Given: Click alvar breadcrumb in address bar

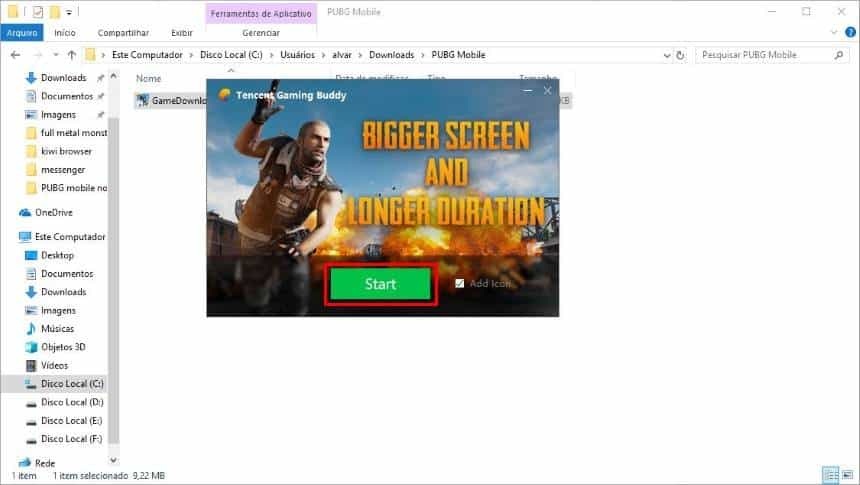Looking at the screenshot, I should coord(342,55).
